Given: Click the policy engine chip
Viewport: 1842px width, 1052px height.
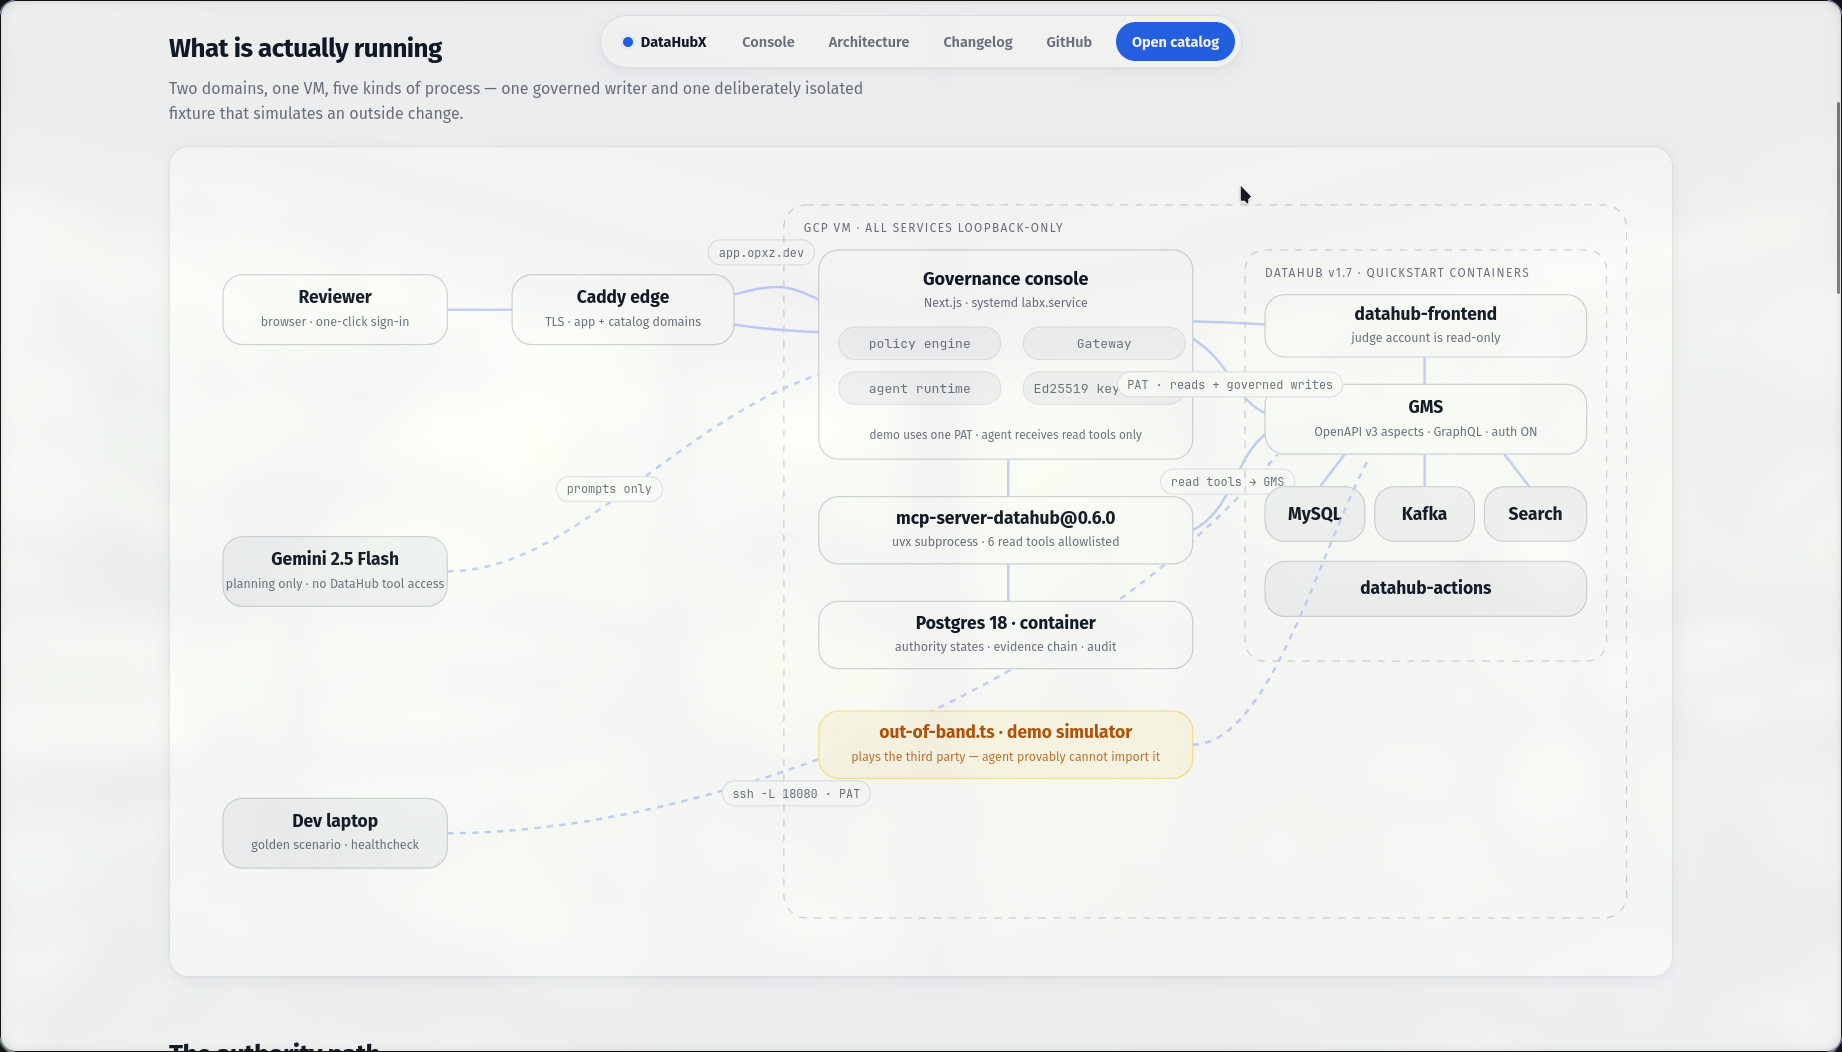Looking at the screenshot, I should (919, 344).
